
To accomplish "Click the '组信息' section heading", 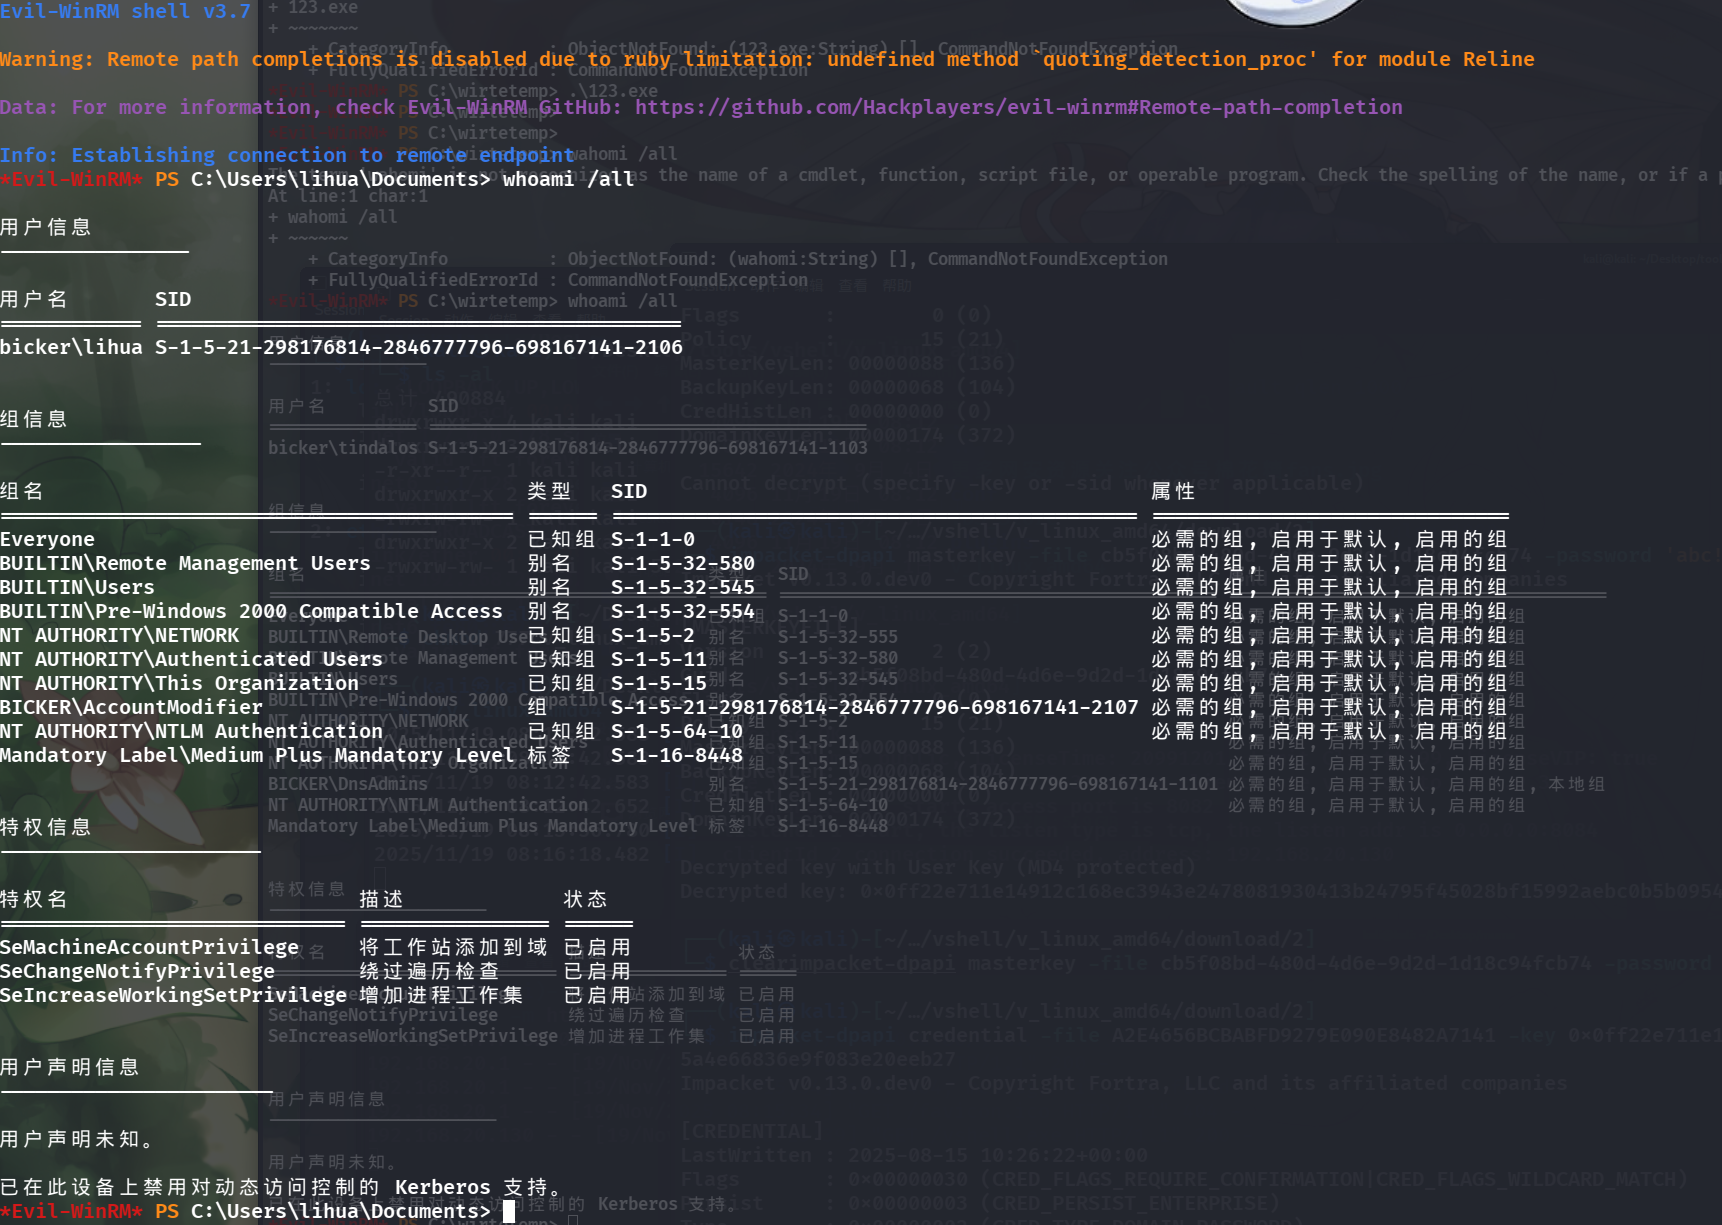I will tap(34, 419).
